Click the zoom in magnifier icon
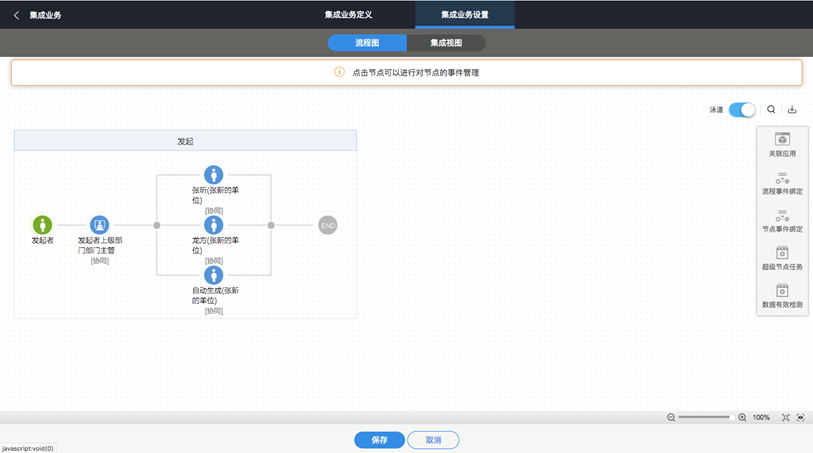The width and height of the screenshot is (813, 453). [742, 417]
